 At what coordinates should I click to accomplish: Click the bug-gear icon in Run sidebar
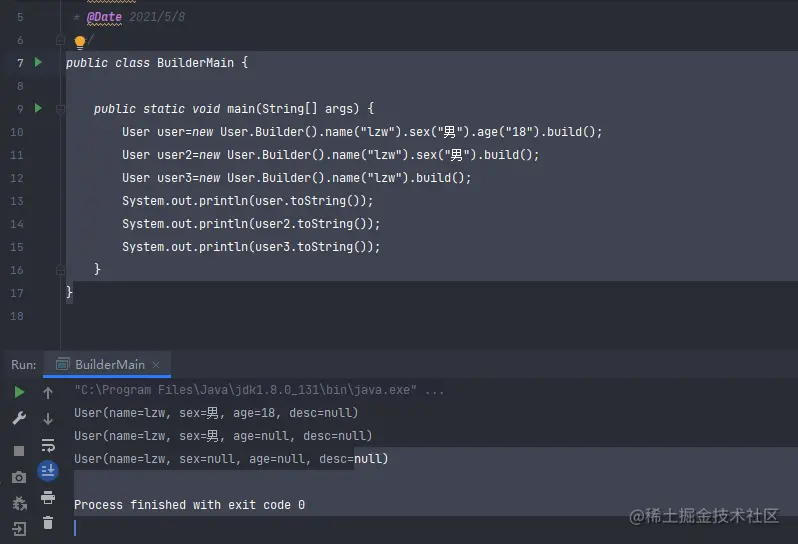(x=19, y=503)
